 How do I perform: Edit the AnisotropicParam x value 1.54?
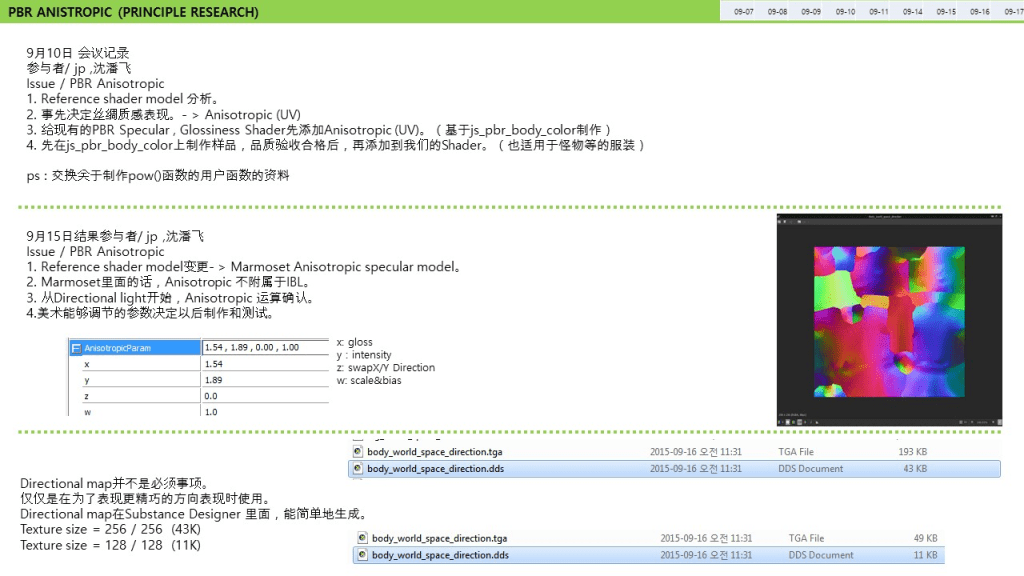coord(264,365)
